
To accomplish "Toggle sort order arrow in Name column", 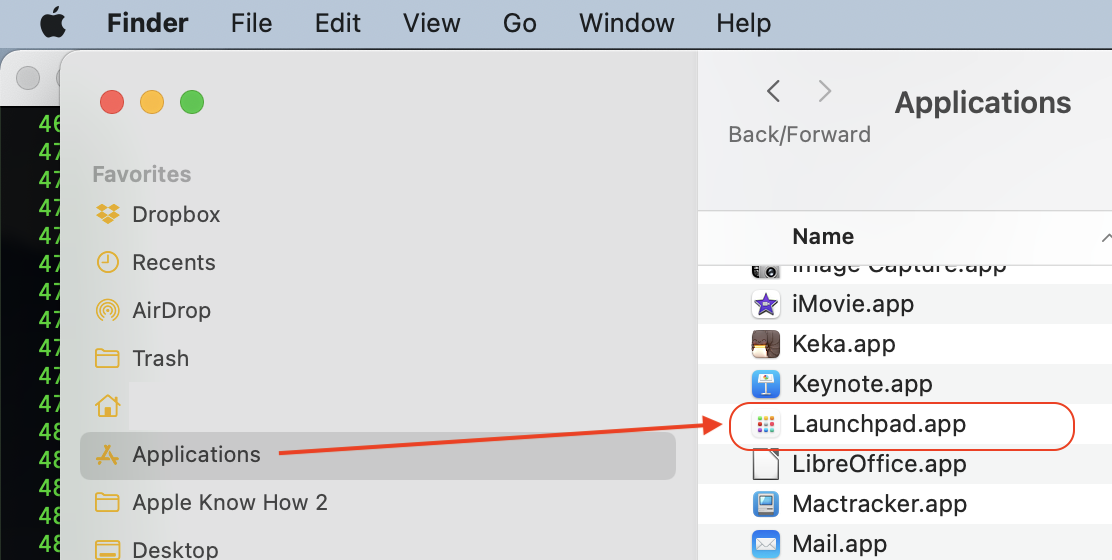I will pos(1105,237).
